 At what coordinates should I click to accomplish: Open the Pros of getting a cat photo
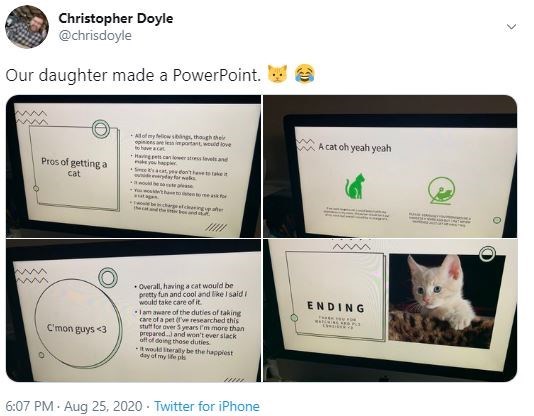click(134, 166)
